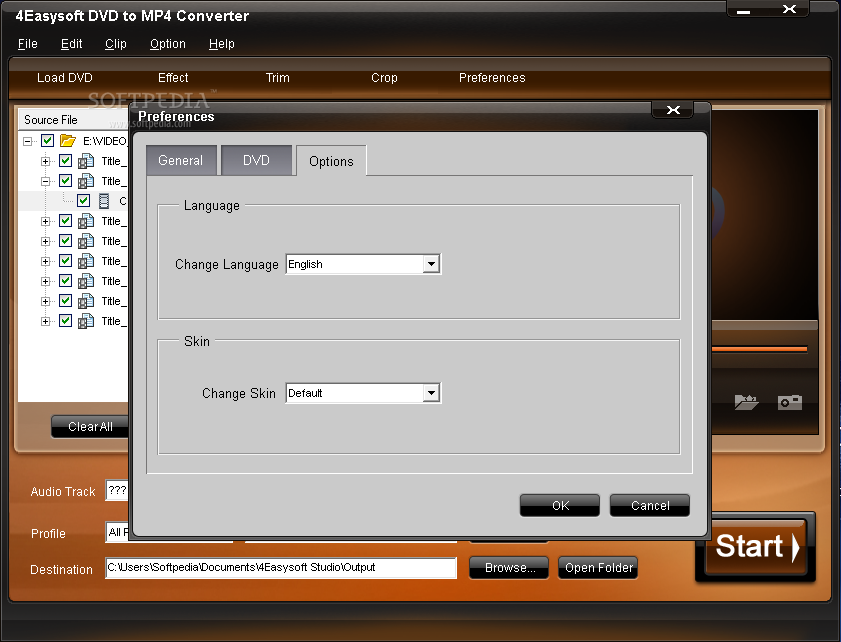Open the Change Skin dropdown

pos(431,393)
